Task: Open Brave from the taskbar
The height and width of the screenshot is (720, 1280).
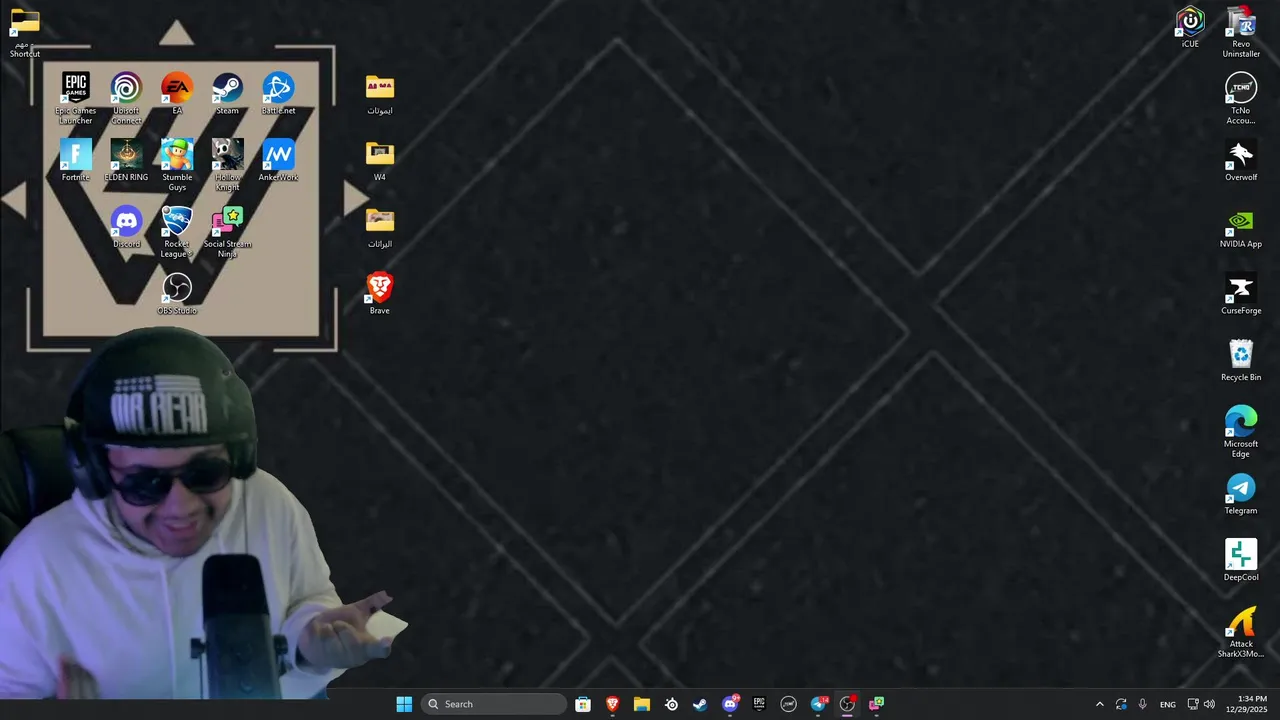Action: tap(612, 704)
